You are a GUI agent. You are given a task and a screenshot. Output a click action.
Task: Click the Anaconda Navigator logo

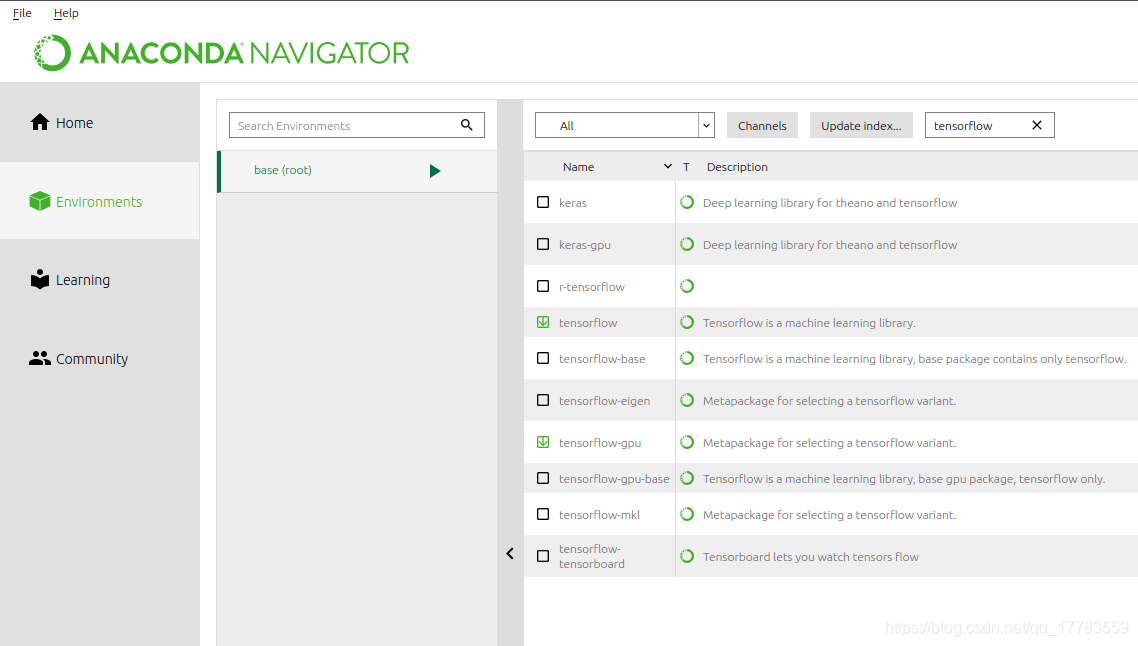221,53
